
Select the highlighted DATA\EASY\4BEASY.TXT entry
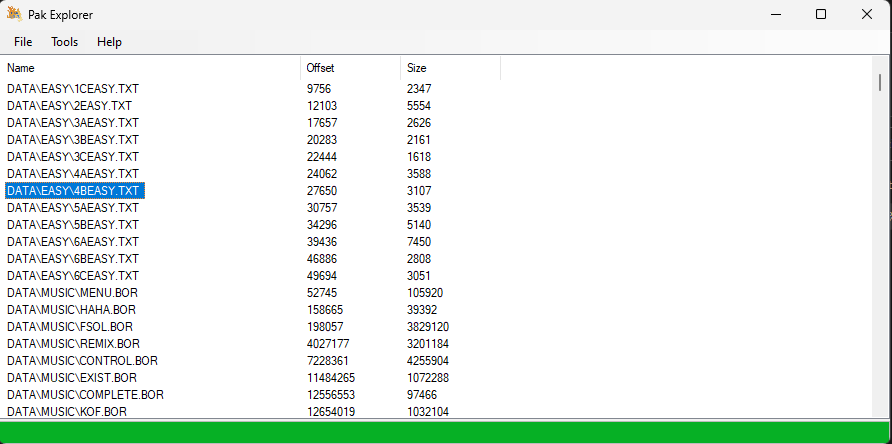(75, 191)
